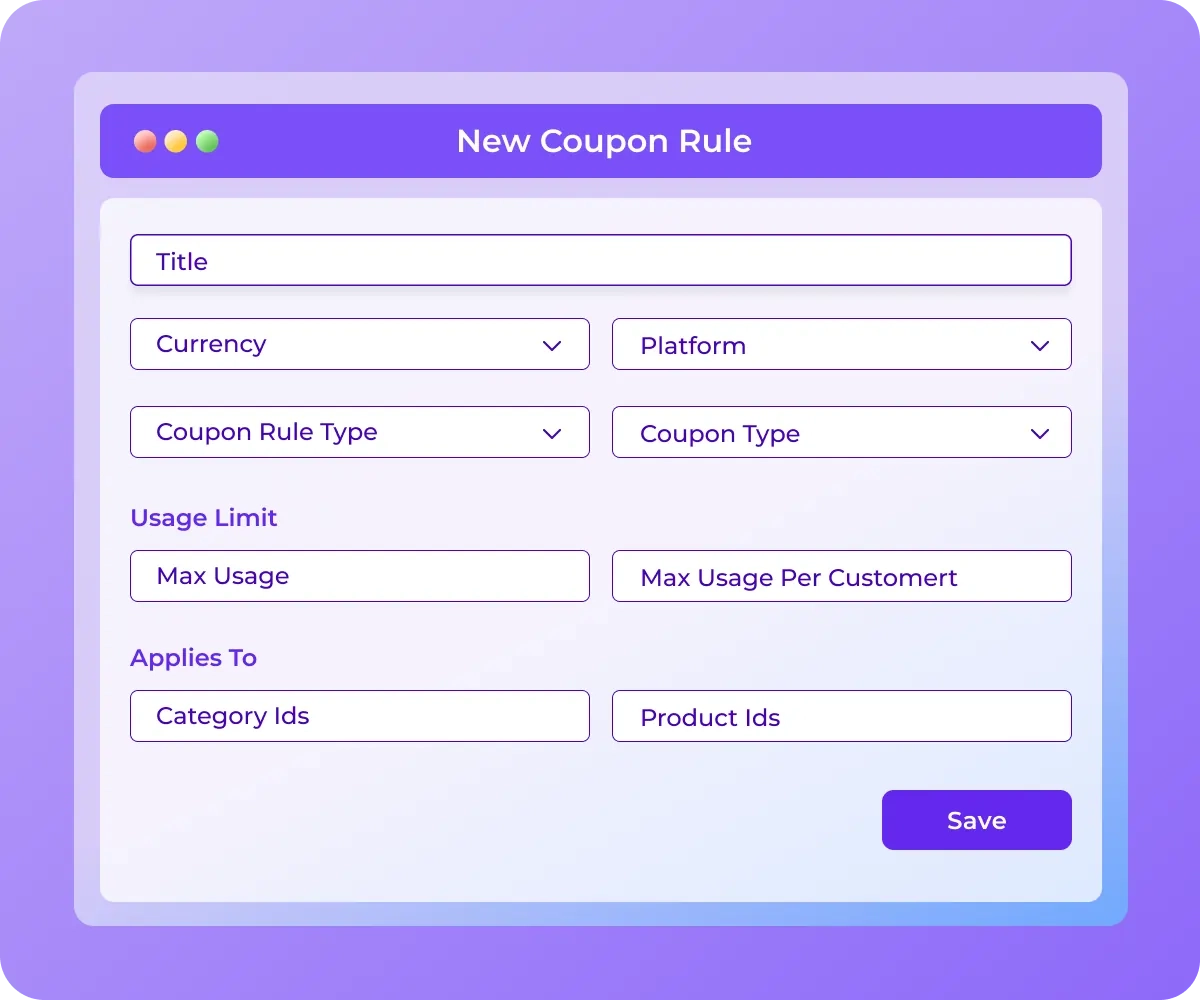Click the Max Usage Per Customert field
This screenshot has width=1200, height=1000.
(842, 576)
